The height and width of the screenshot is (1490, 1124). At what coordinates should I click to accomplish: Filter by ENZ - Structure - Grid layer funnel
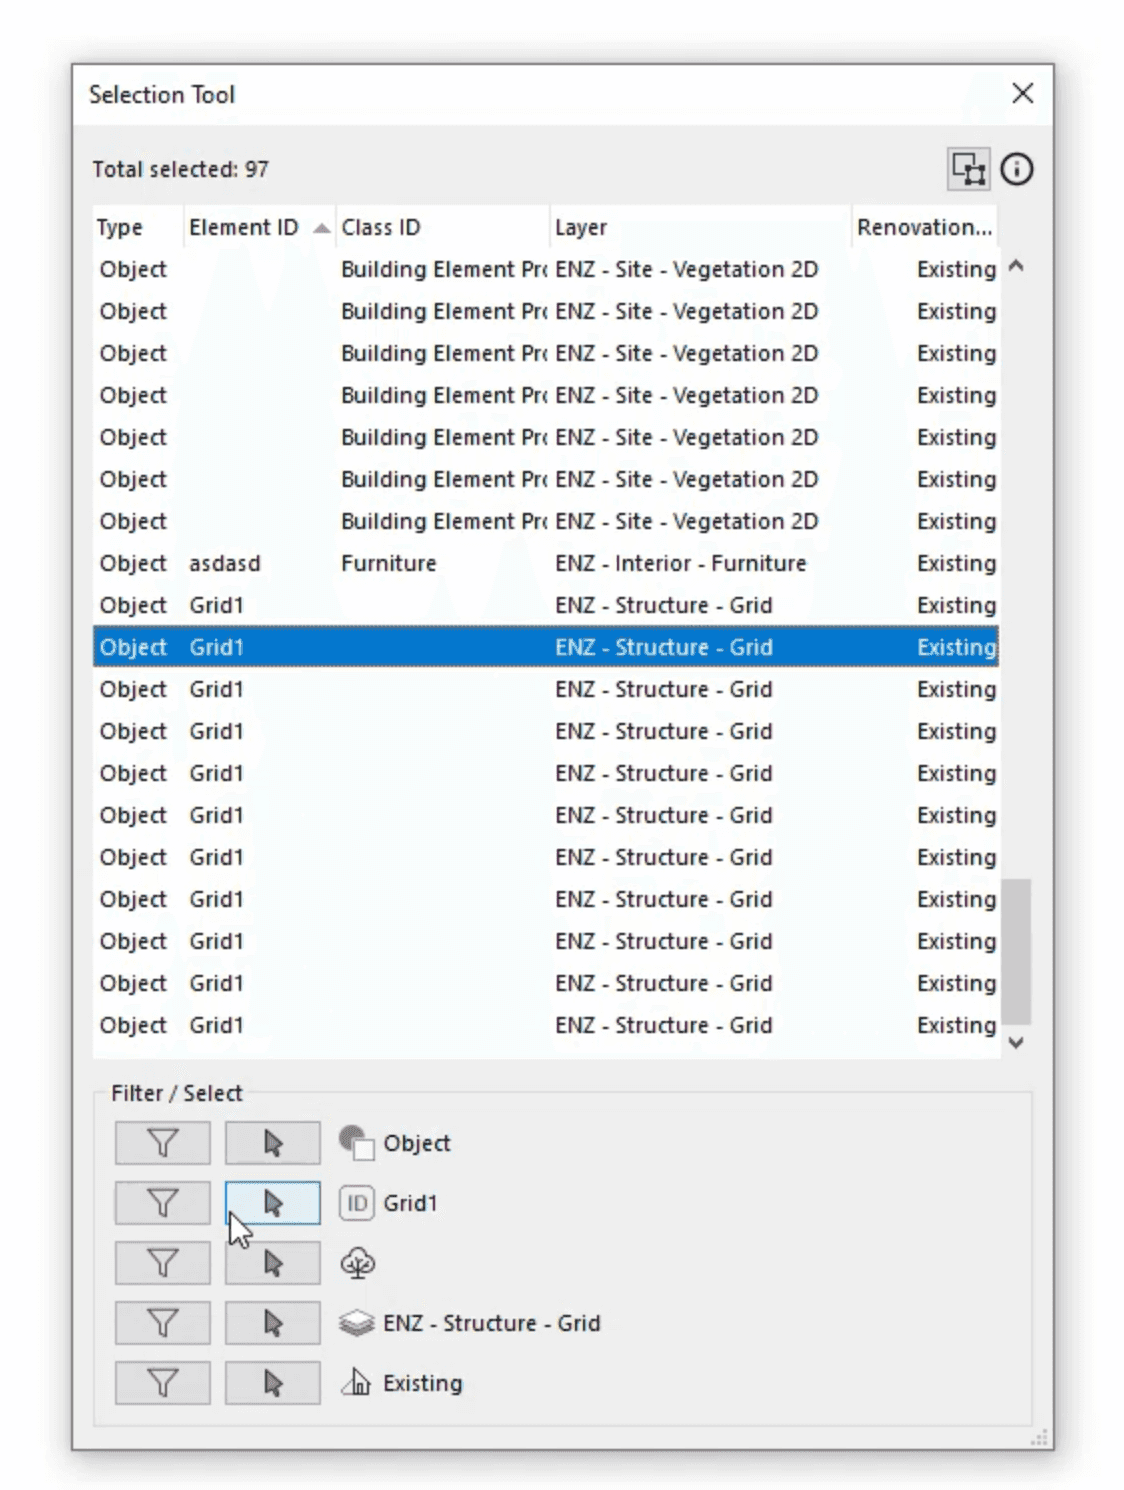[x=161, y=1322]
